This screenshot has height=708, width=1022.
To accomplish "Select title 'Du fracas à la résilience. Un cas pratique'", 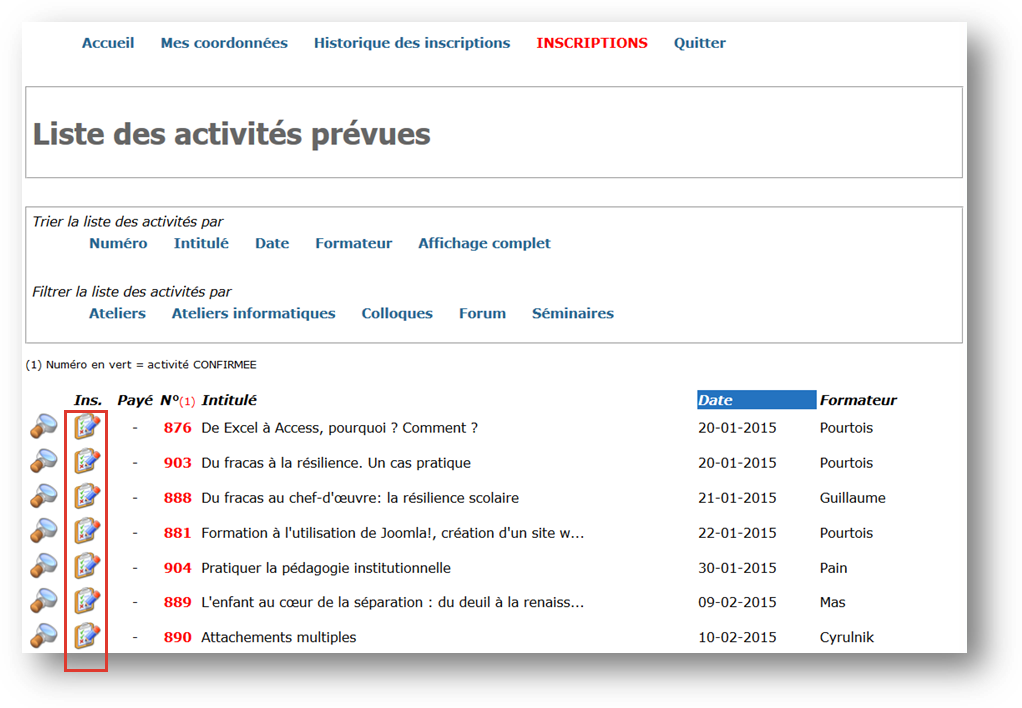I will [336, 463].
